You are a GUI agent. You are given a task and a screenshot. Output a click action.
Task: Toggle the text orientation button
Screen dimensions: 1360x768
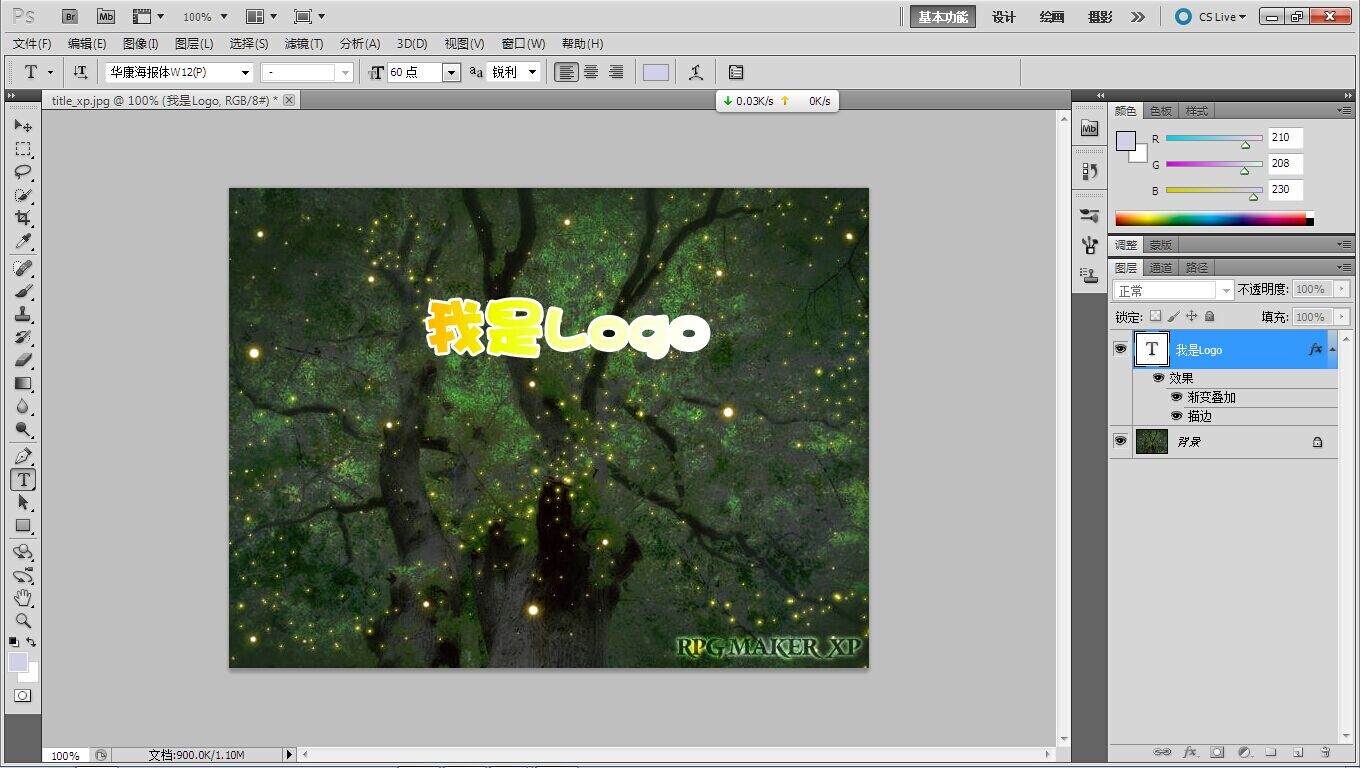(80, 72)
